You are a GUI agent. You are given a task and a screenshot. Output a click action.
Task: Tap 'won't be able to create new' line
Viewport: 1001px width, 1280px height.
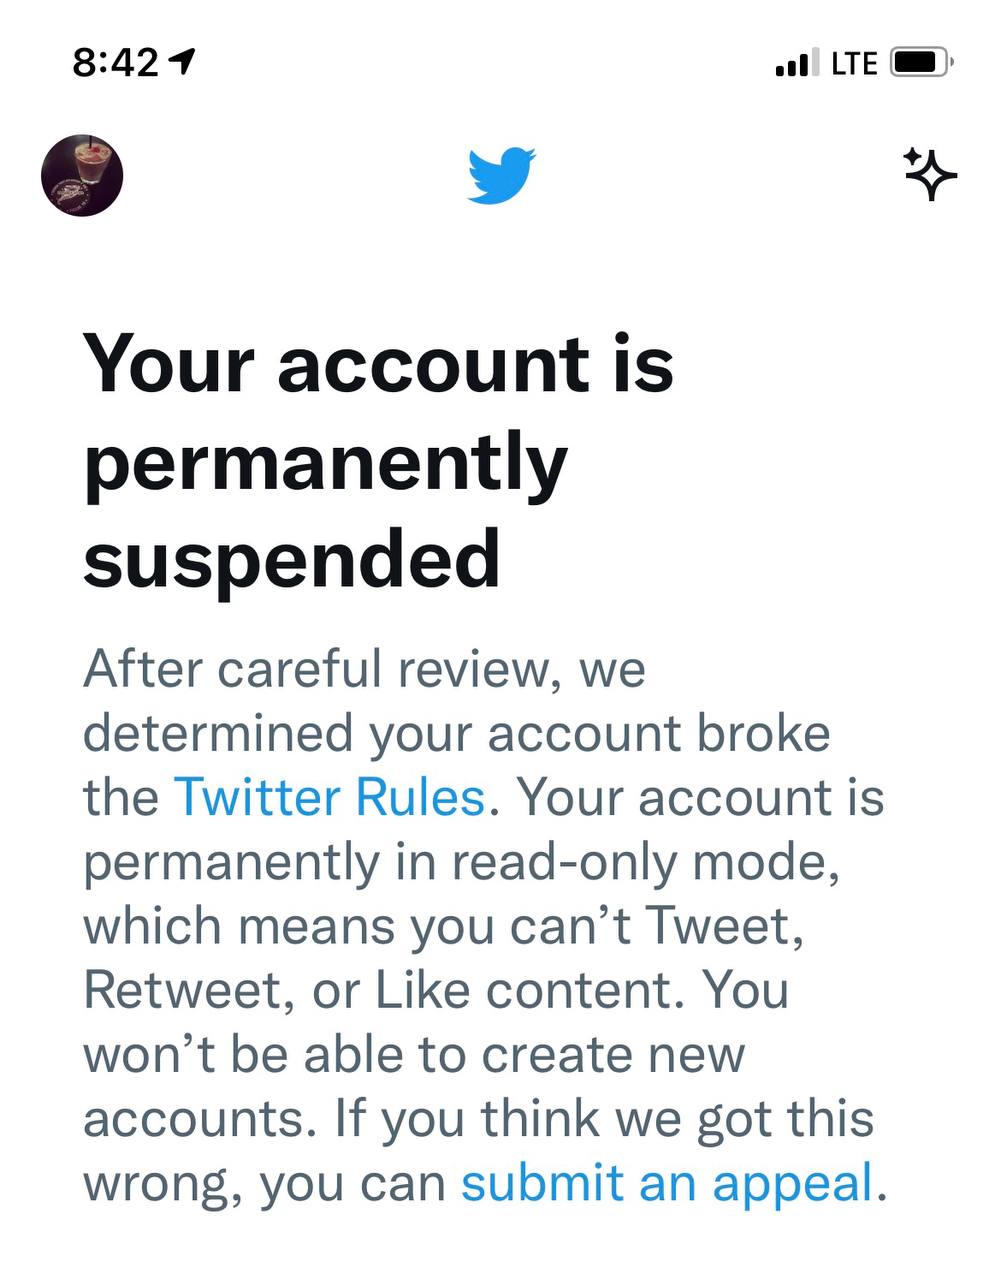[415, 1054]
